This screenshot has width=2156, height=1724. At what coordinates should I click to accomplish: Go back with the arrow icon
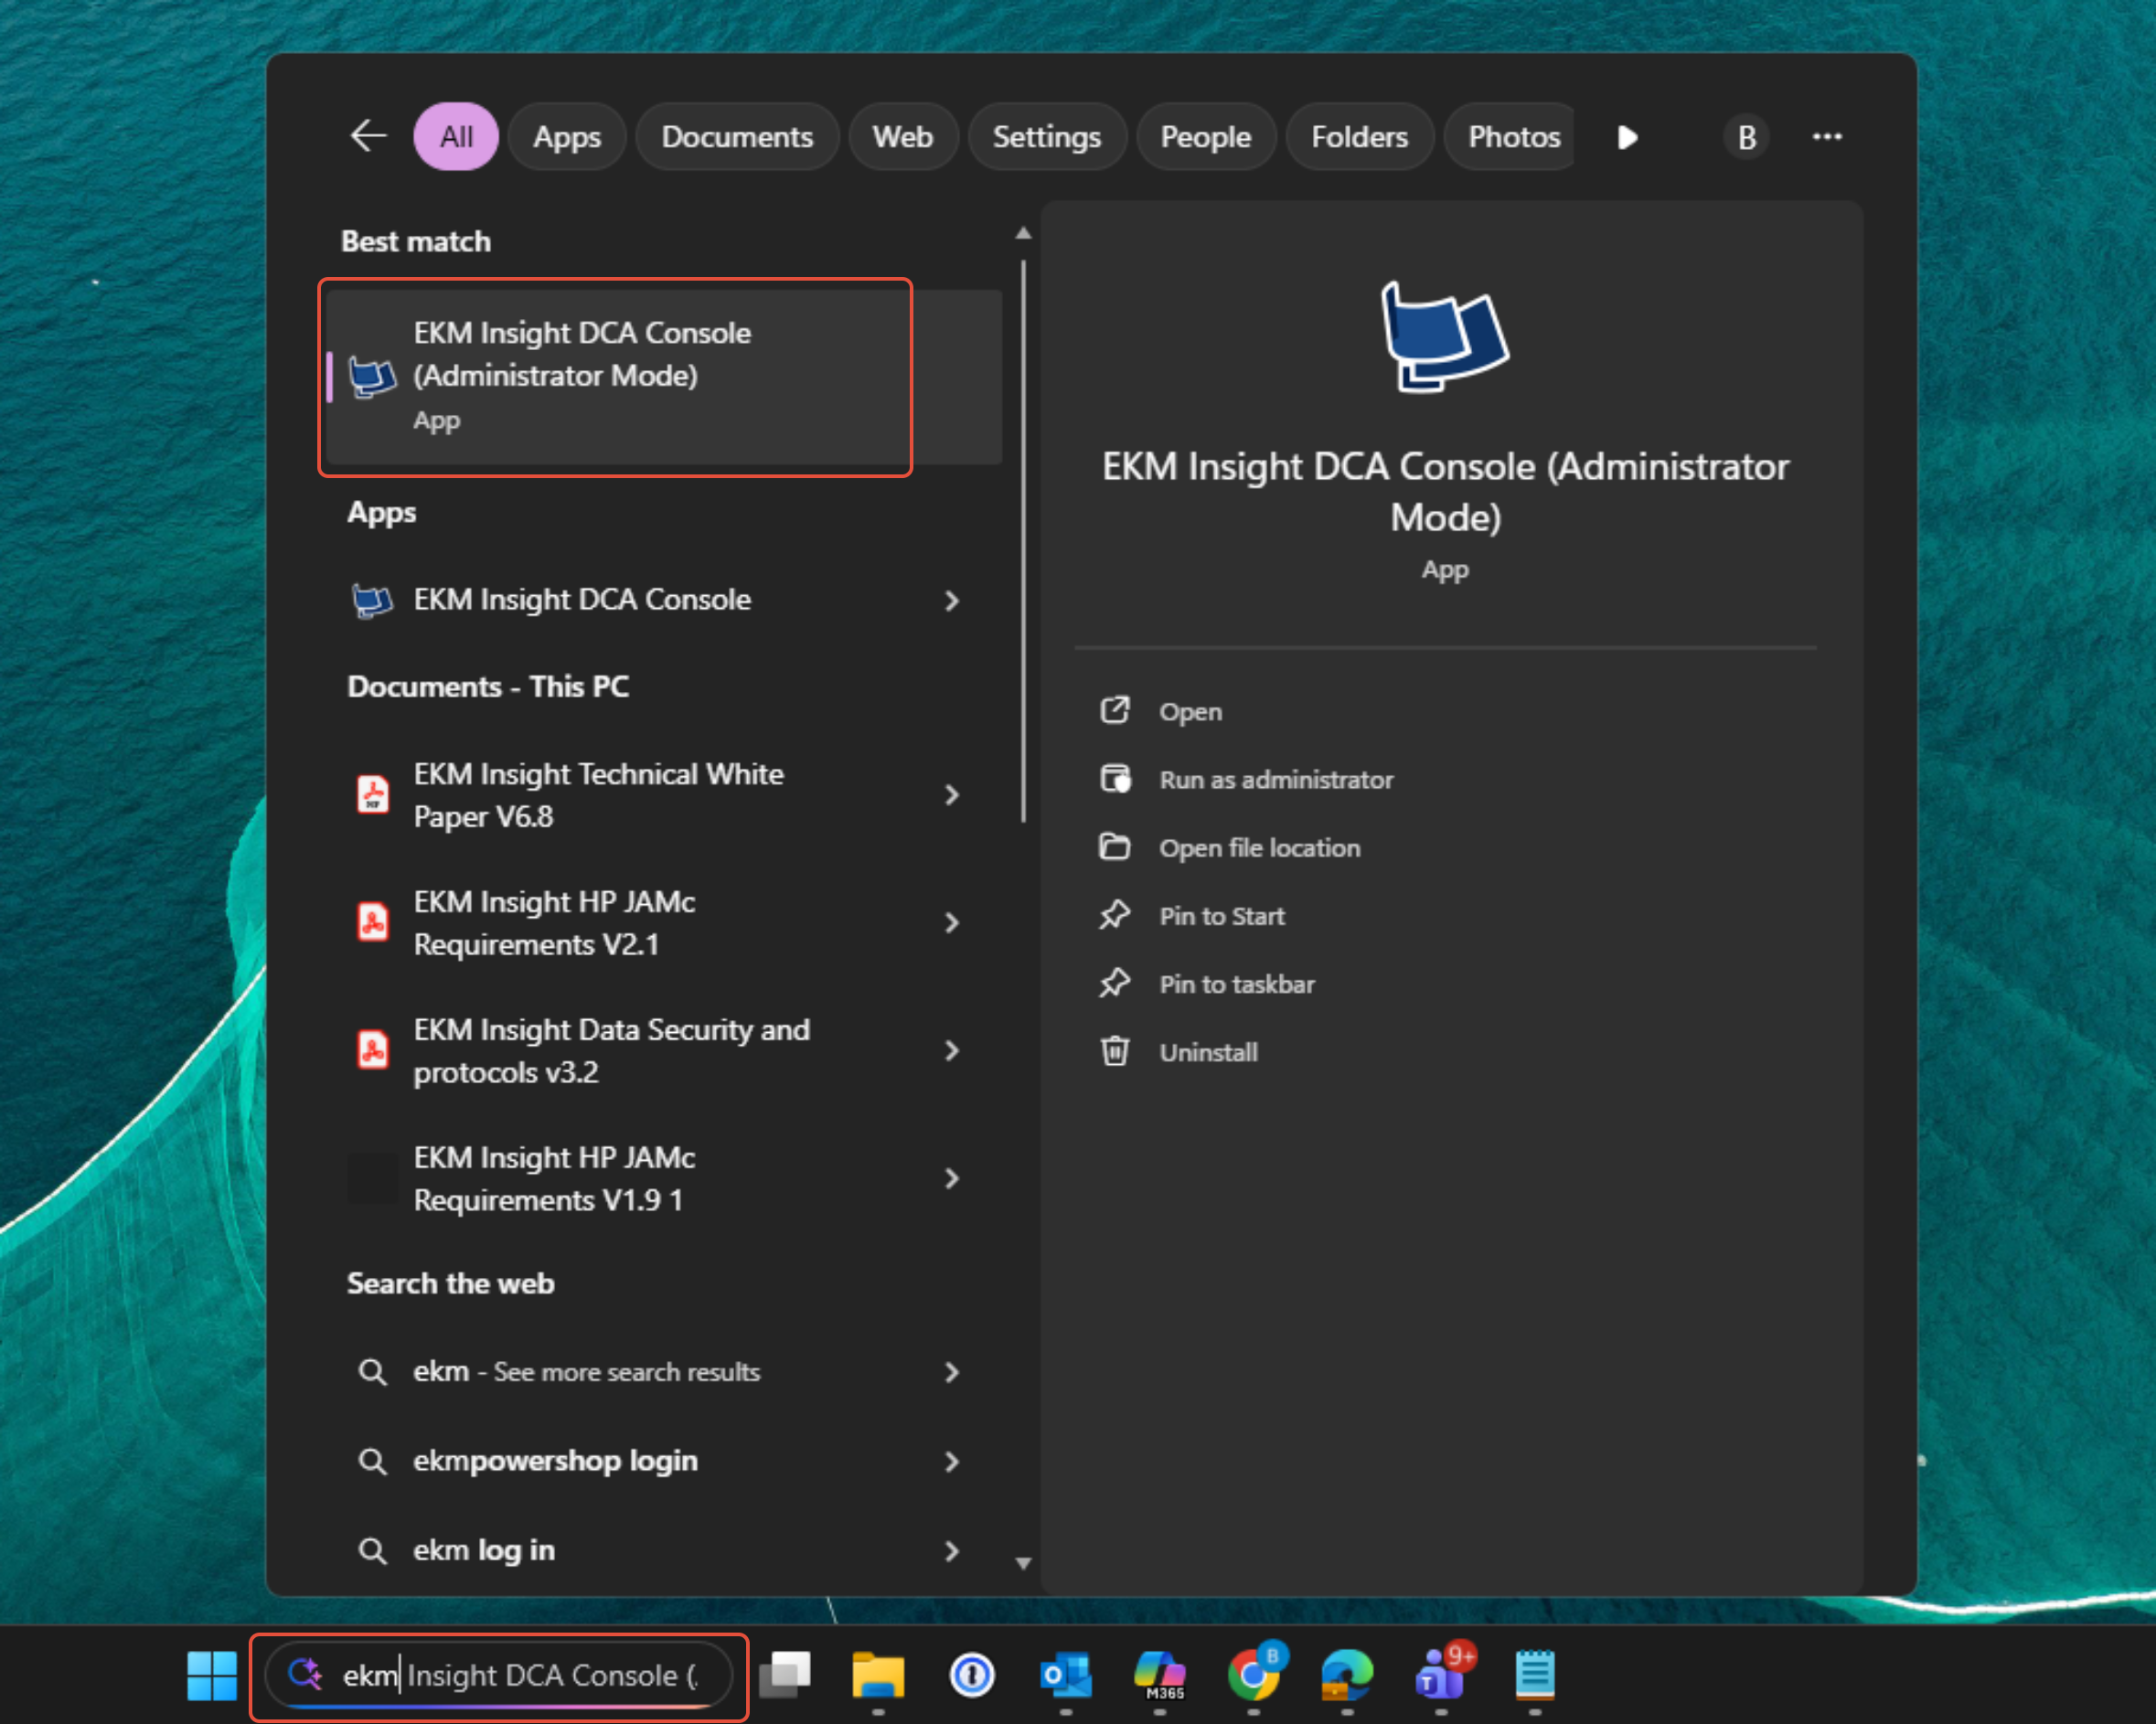(368, 135)
